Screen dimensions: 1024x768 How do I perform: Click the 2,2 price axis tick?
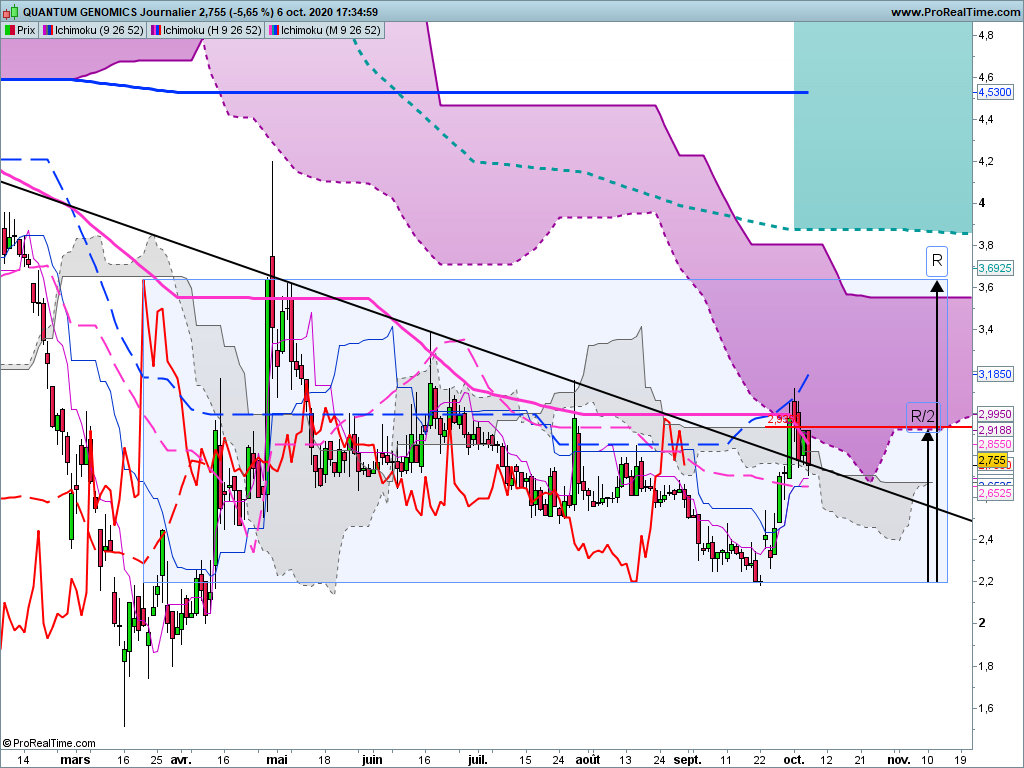pos(986,581)
